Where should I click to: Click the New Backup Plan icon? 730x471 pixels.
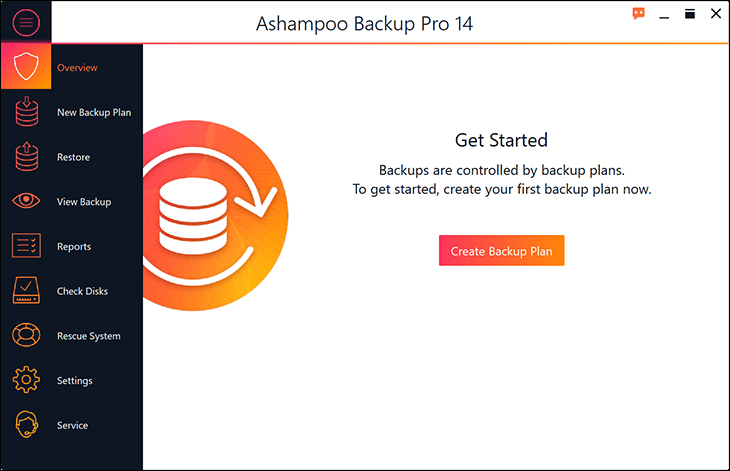[x=26, y=112]
